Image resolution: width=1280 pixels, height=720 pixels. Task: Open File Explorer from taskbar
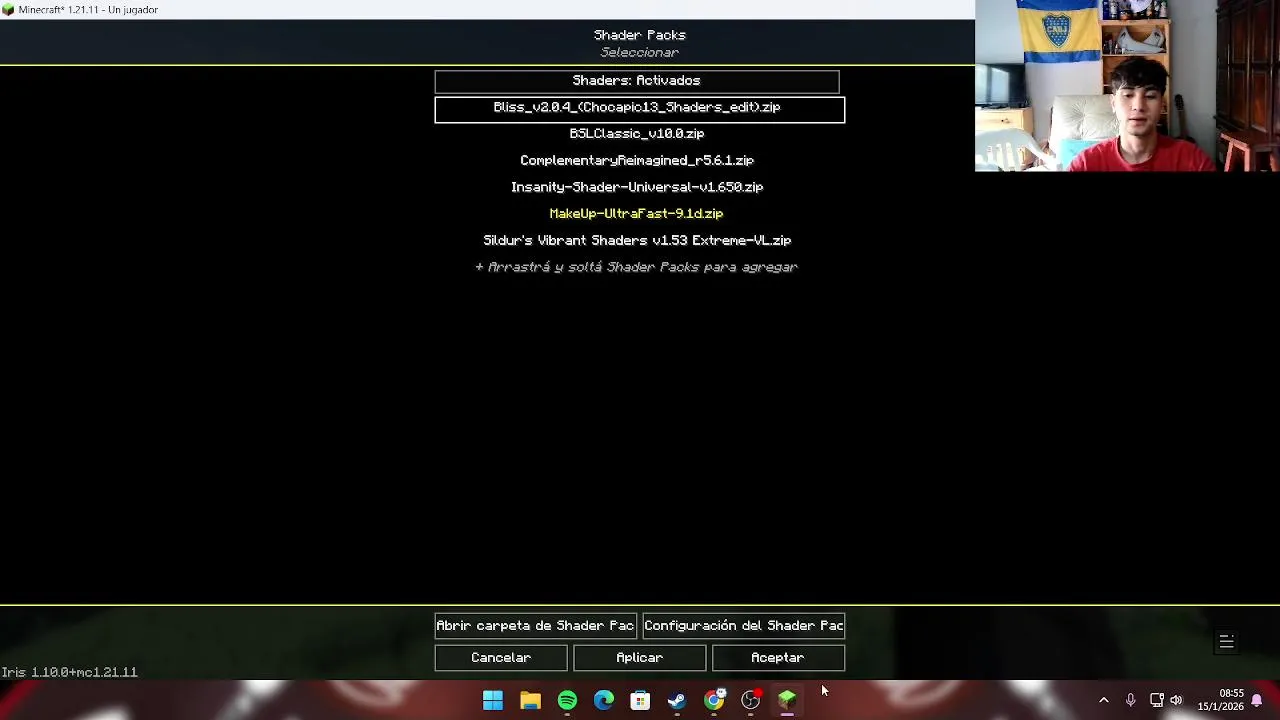click(530, 701)
